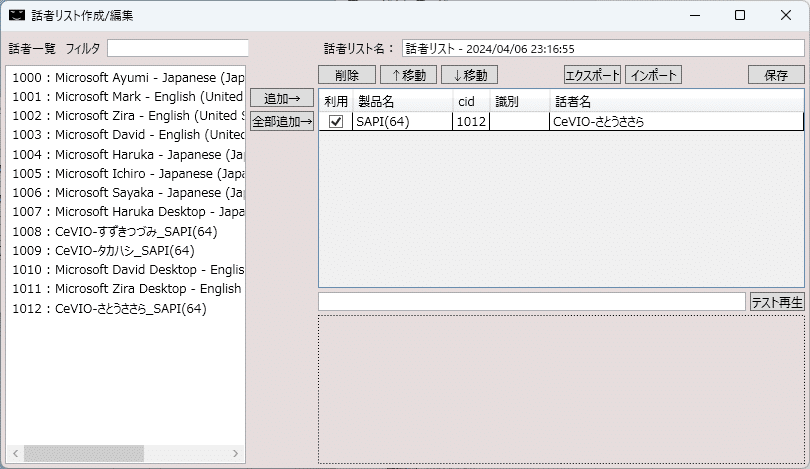810x469 pixels.
Task: Close the 話者リスト作成/編集 window
Action: point(786,15)
